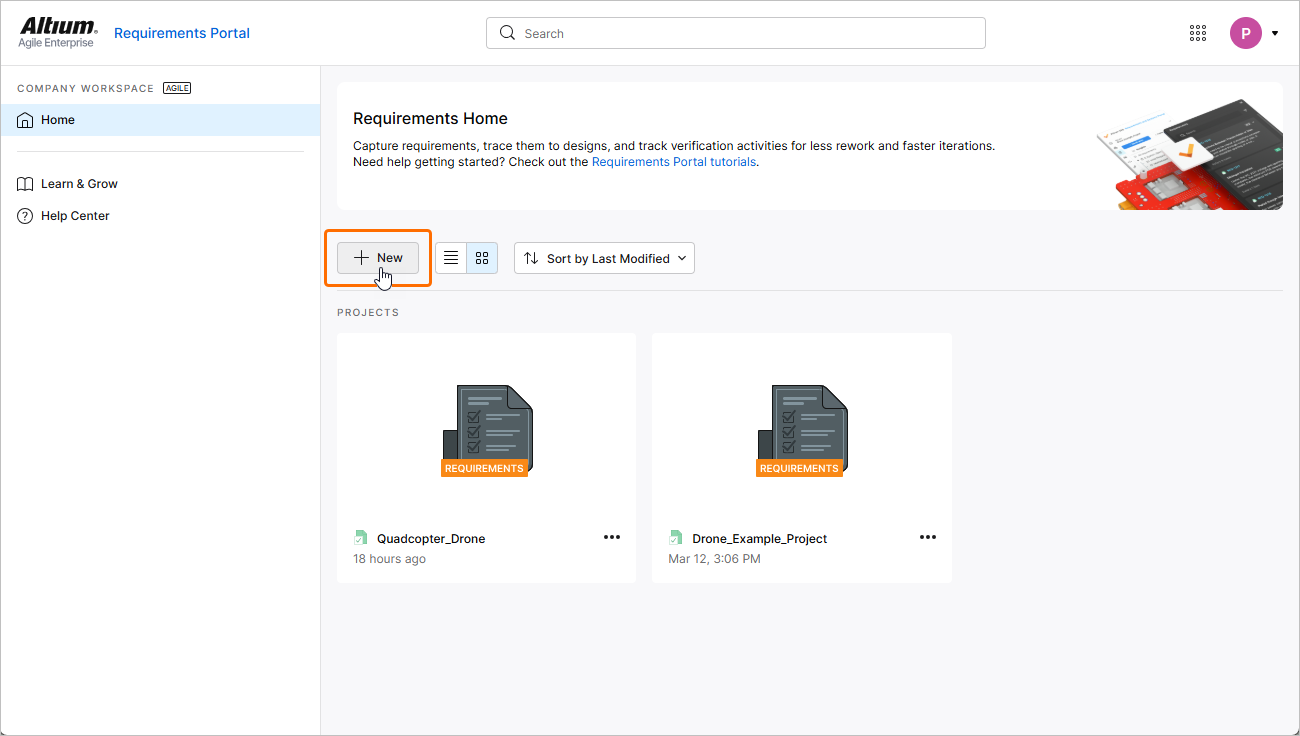The image size is (1300, 736).
Task: Open options menu for Quadcopter_Drone project
Action: (612, 537)
